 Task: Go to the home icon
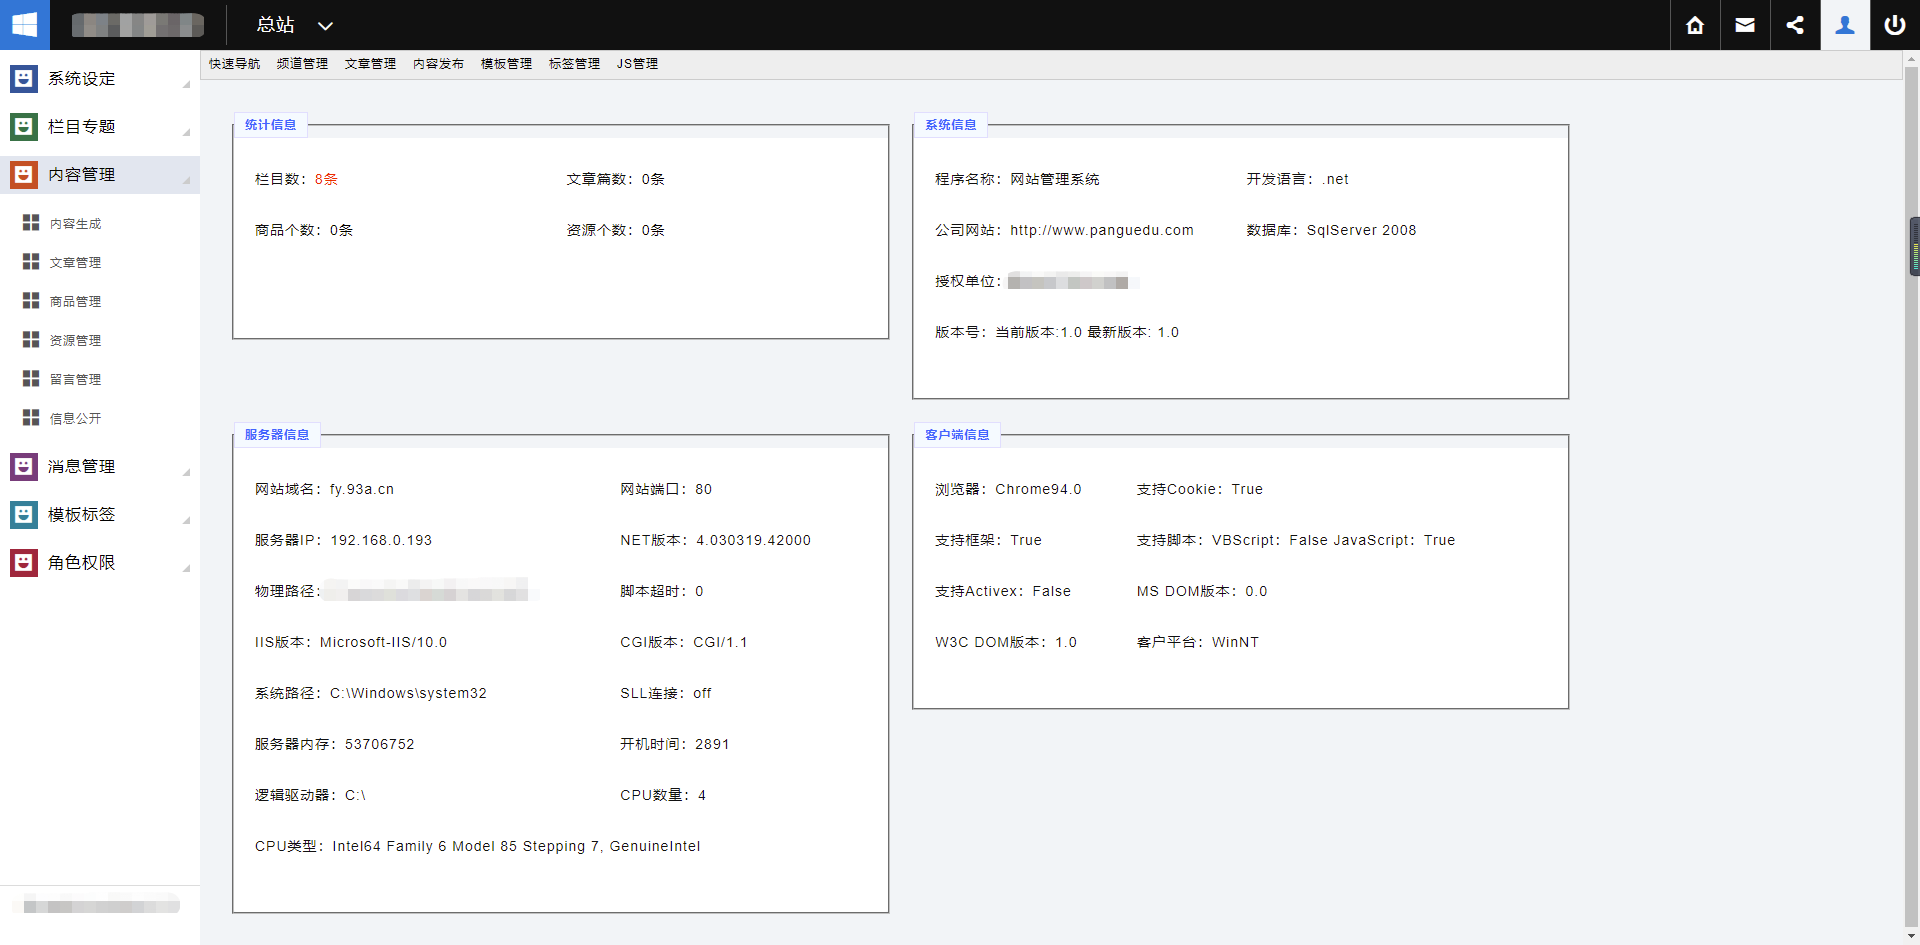coord(1695,25)
